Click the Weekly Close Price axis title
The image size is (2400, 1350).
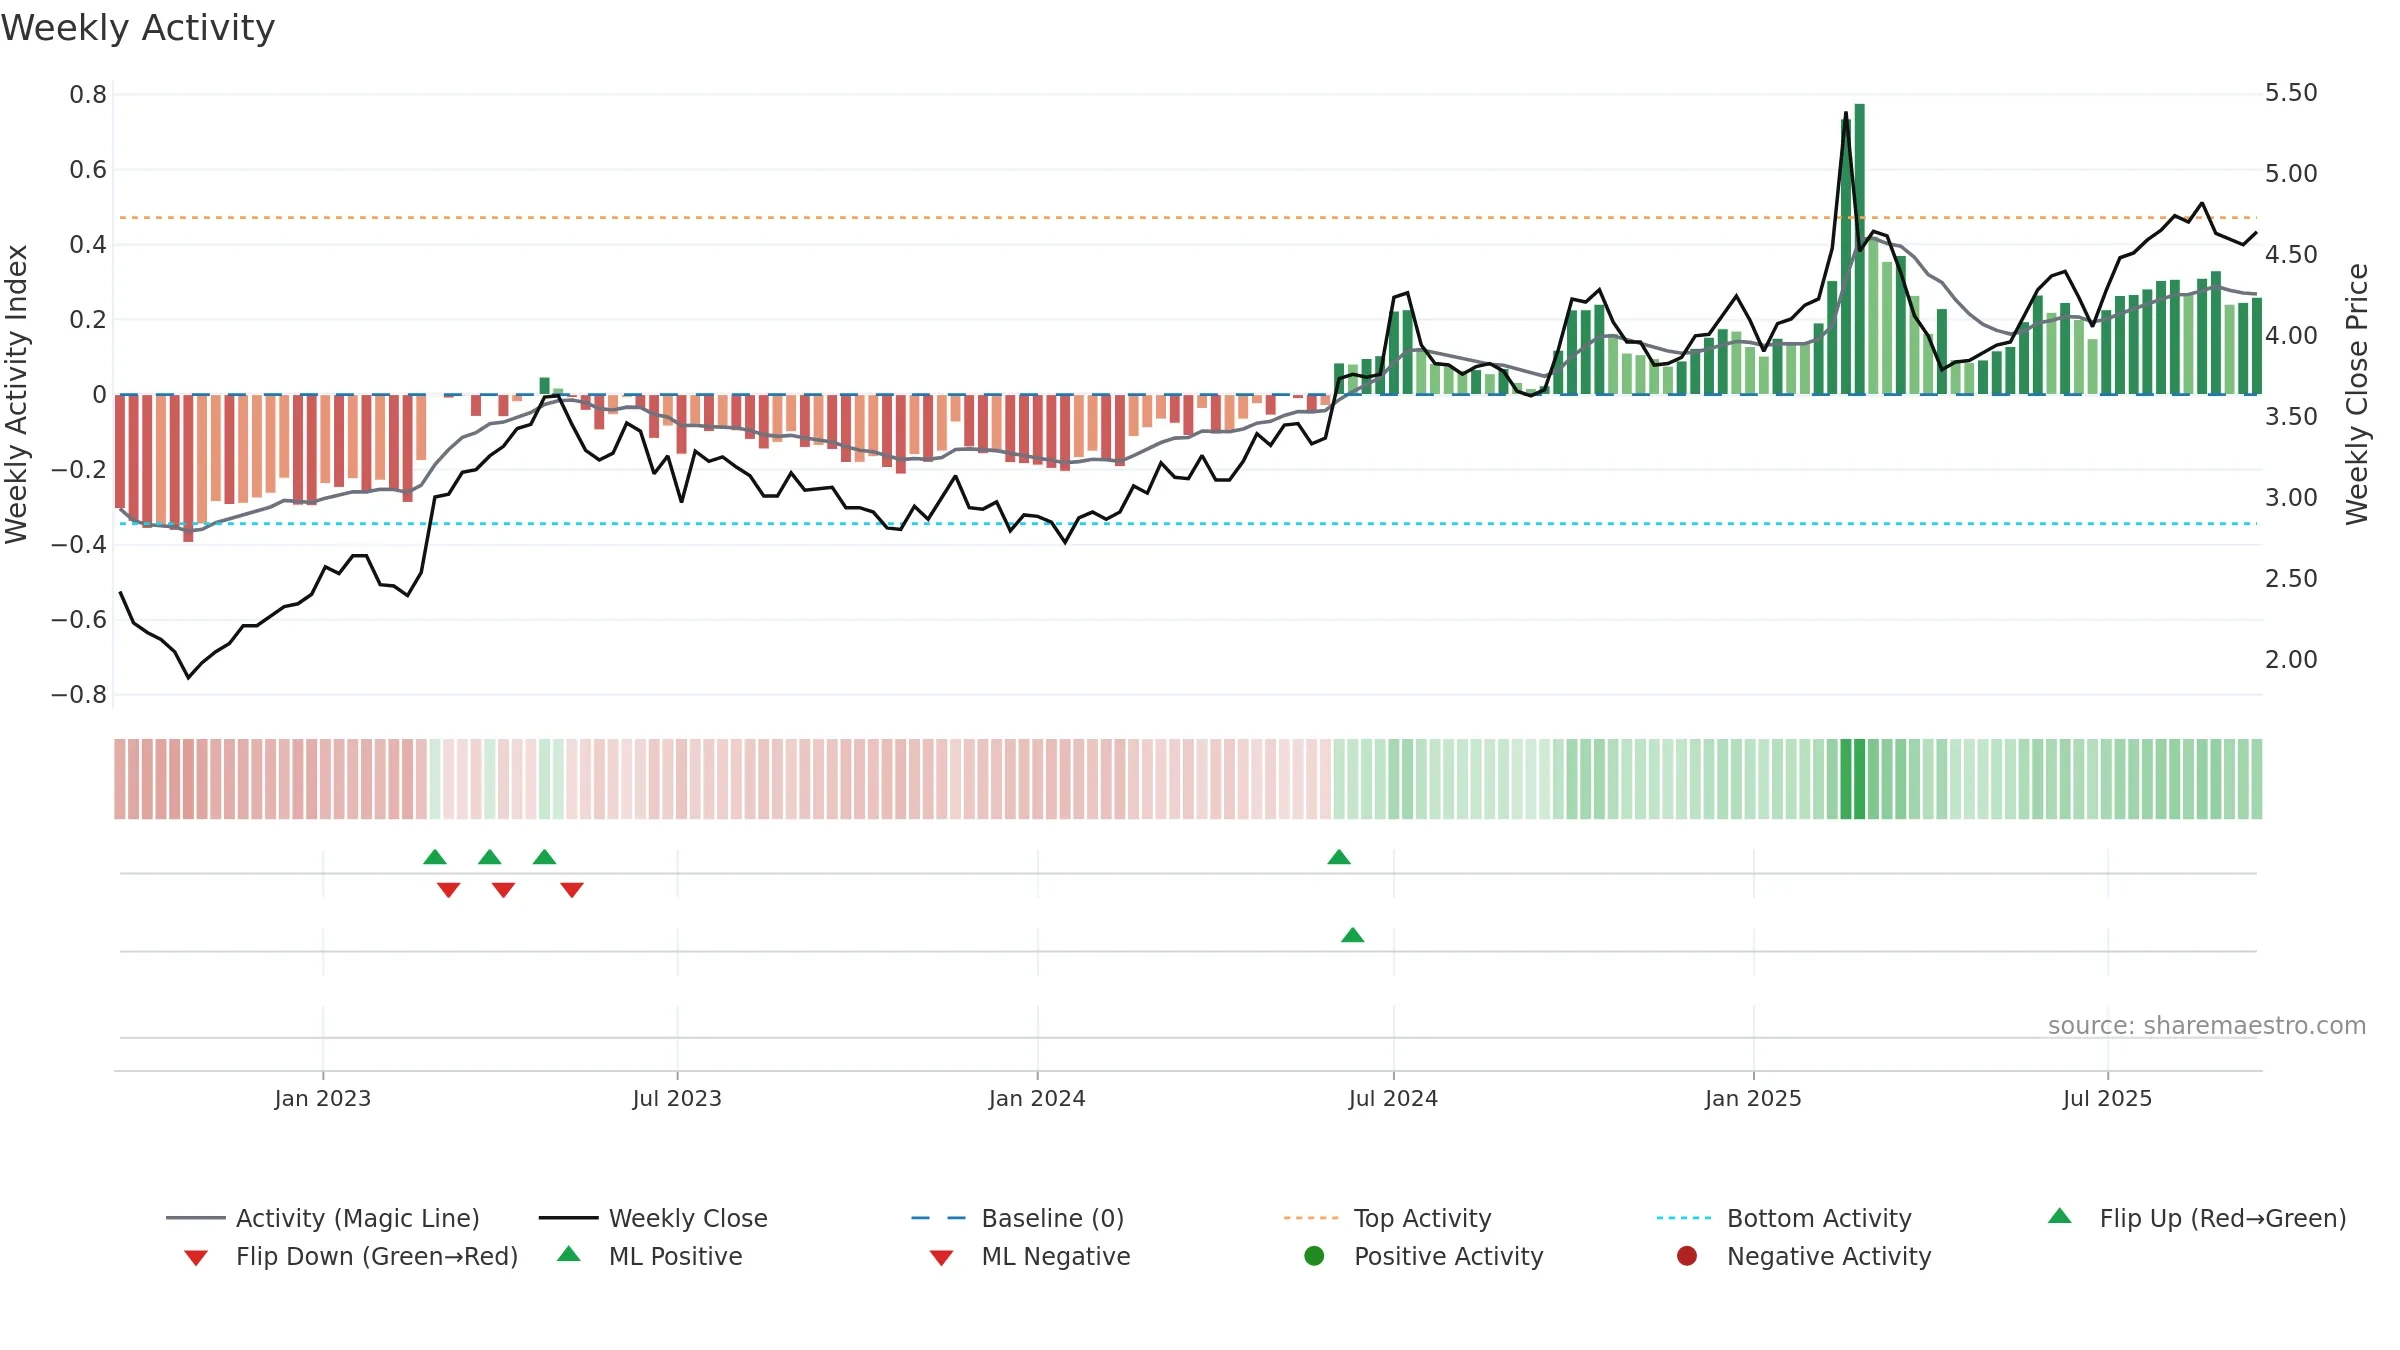[x=2357, y=394]
